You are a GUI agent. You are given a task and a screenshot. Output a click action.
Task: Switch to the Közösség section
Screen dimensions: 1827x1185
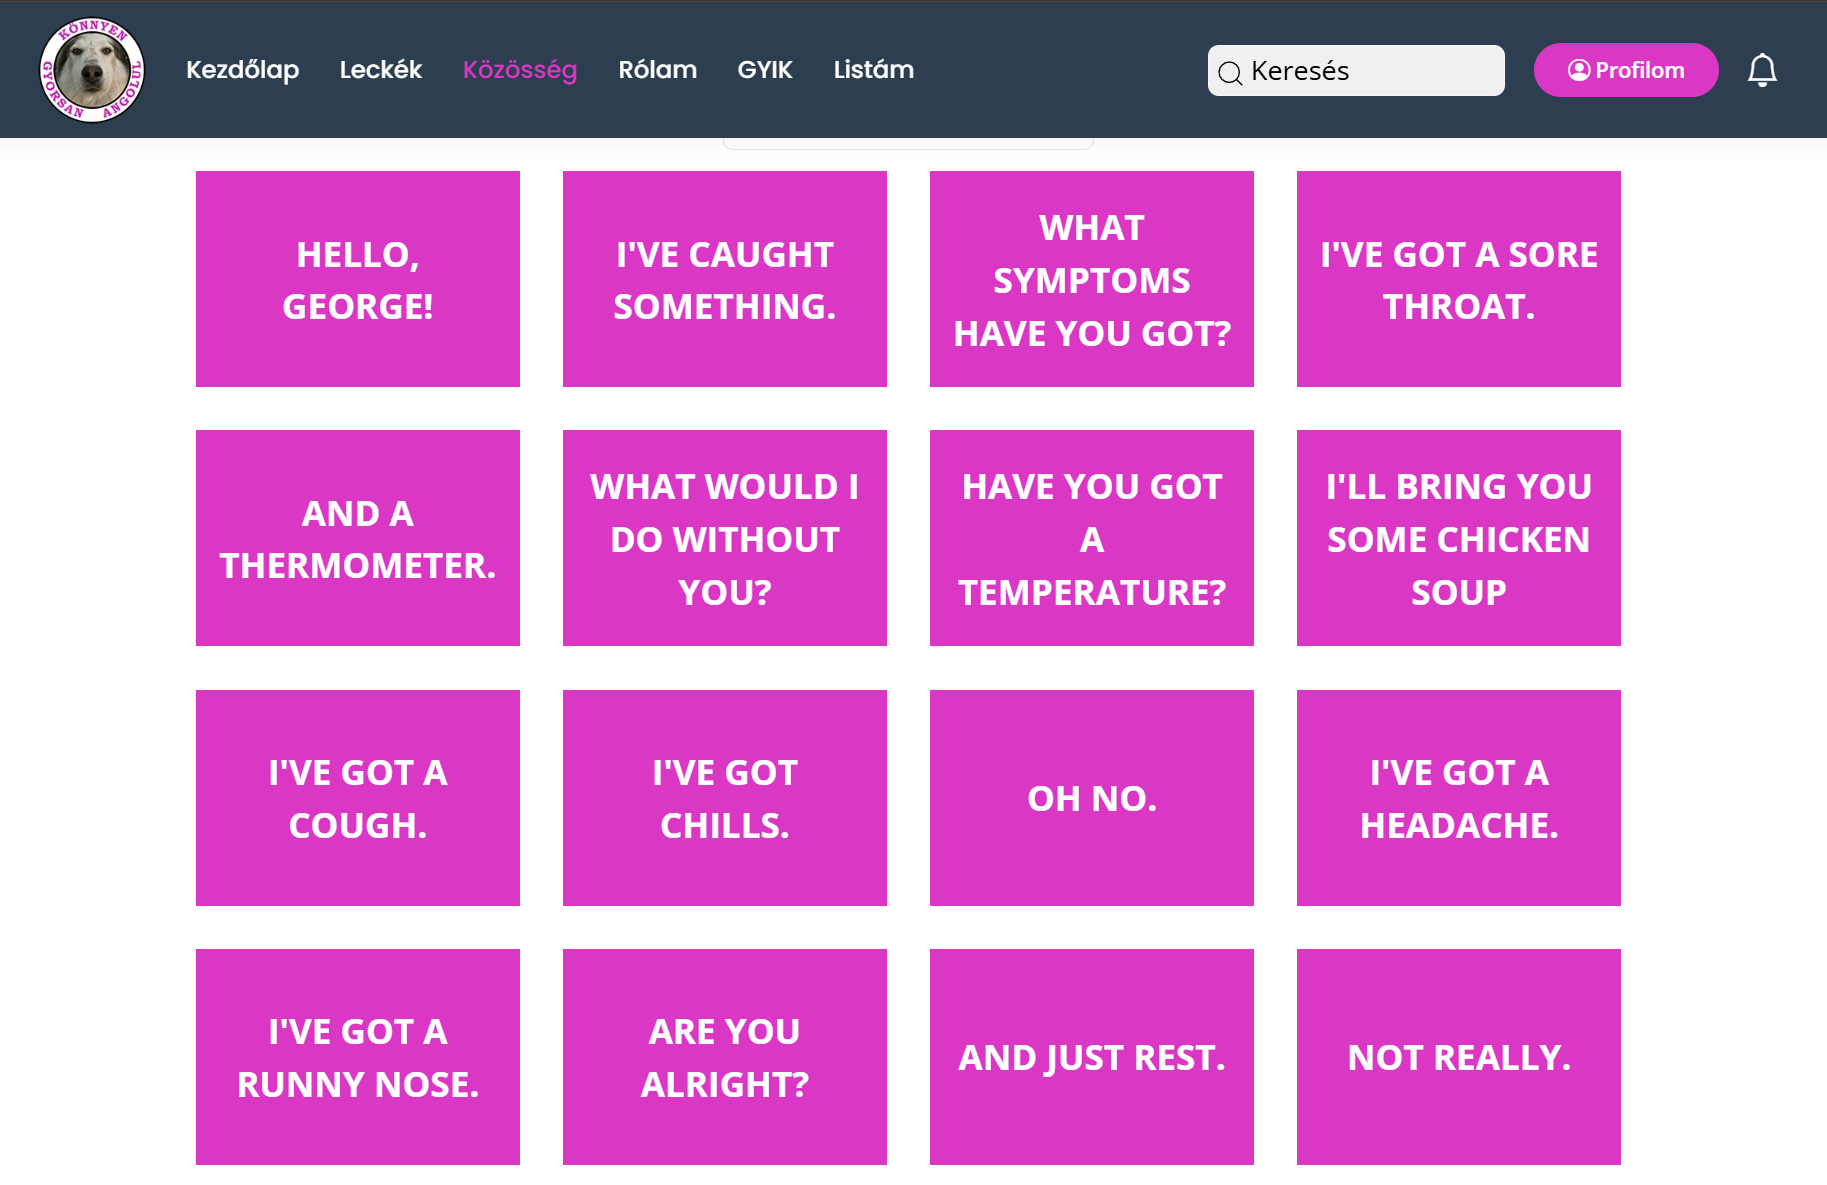coord(519,70)
